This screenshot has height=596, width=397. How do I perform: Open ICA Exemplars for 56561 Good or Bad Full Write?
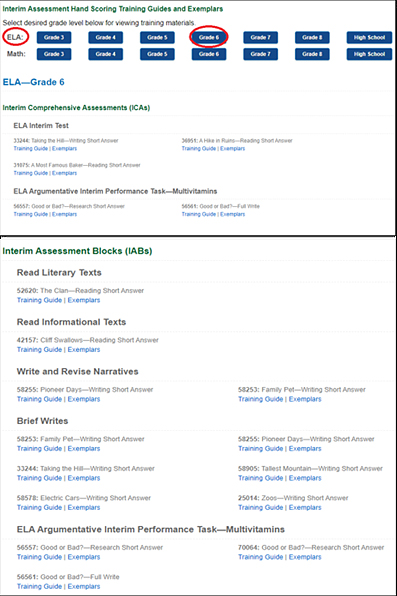[232, 214]
